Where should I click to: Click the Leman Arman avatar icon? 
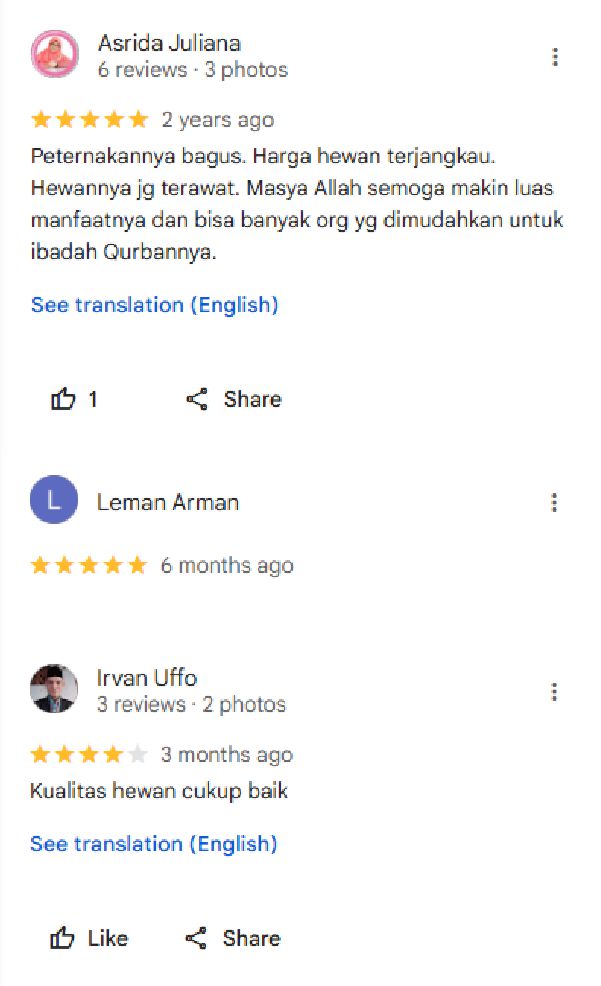pos(54,500)
